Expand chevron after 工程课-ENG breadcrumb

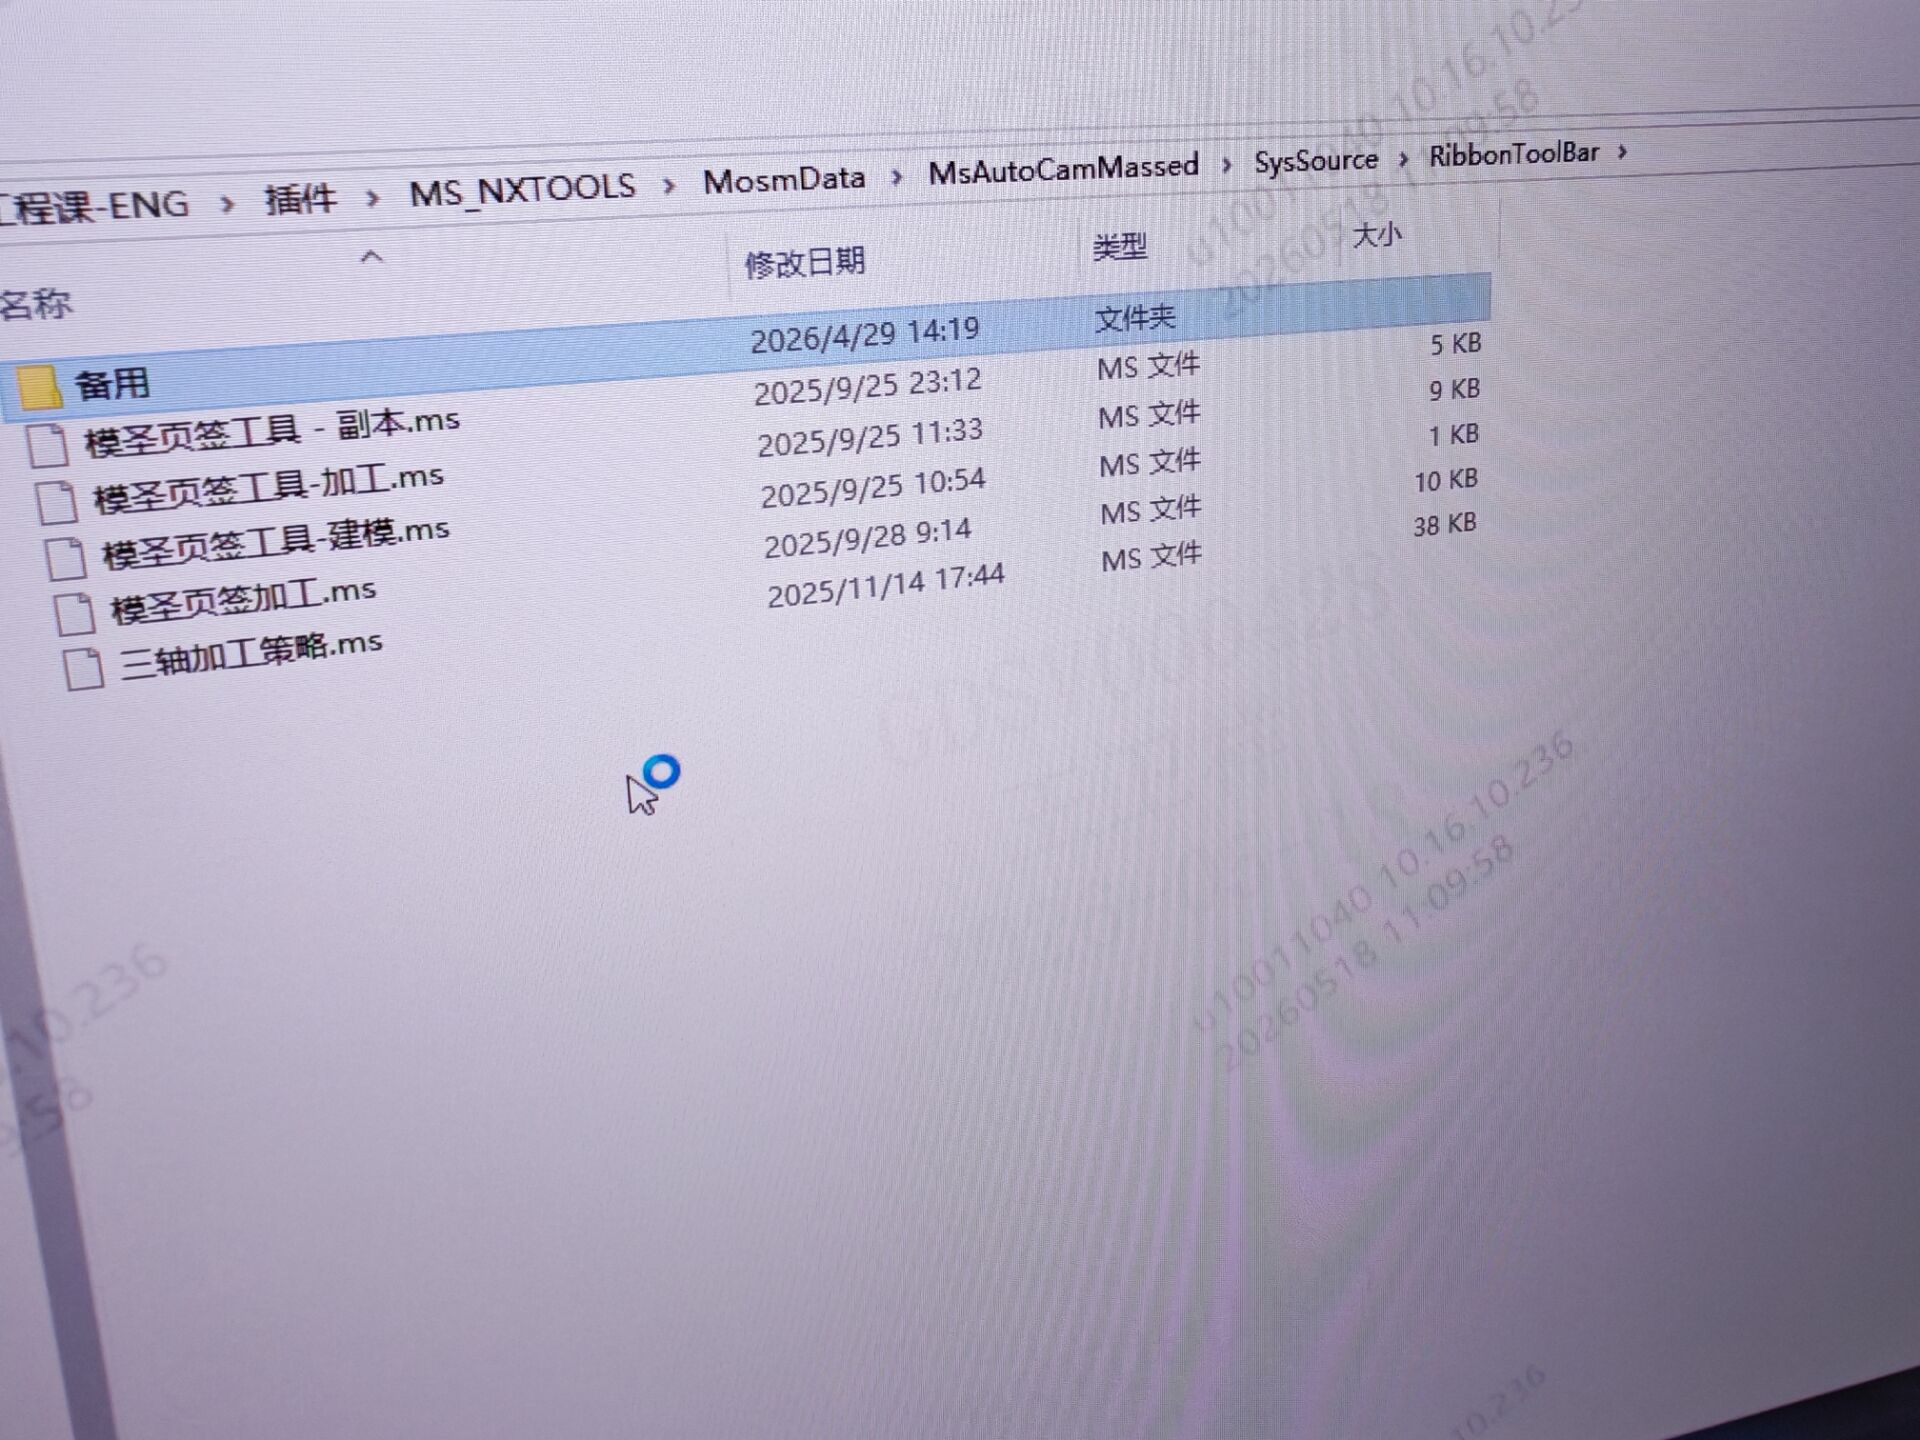(x=227, y=203)
